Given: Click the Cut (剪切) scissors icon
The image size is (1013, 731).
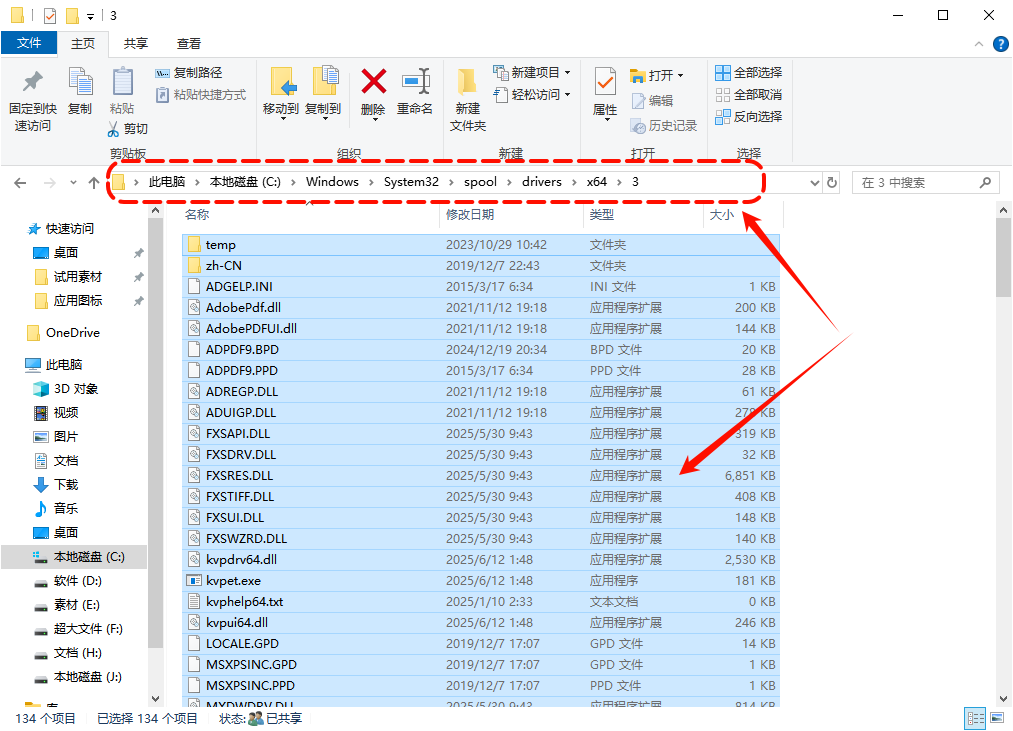Looking at the screenshot, I should coord(115,129).
